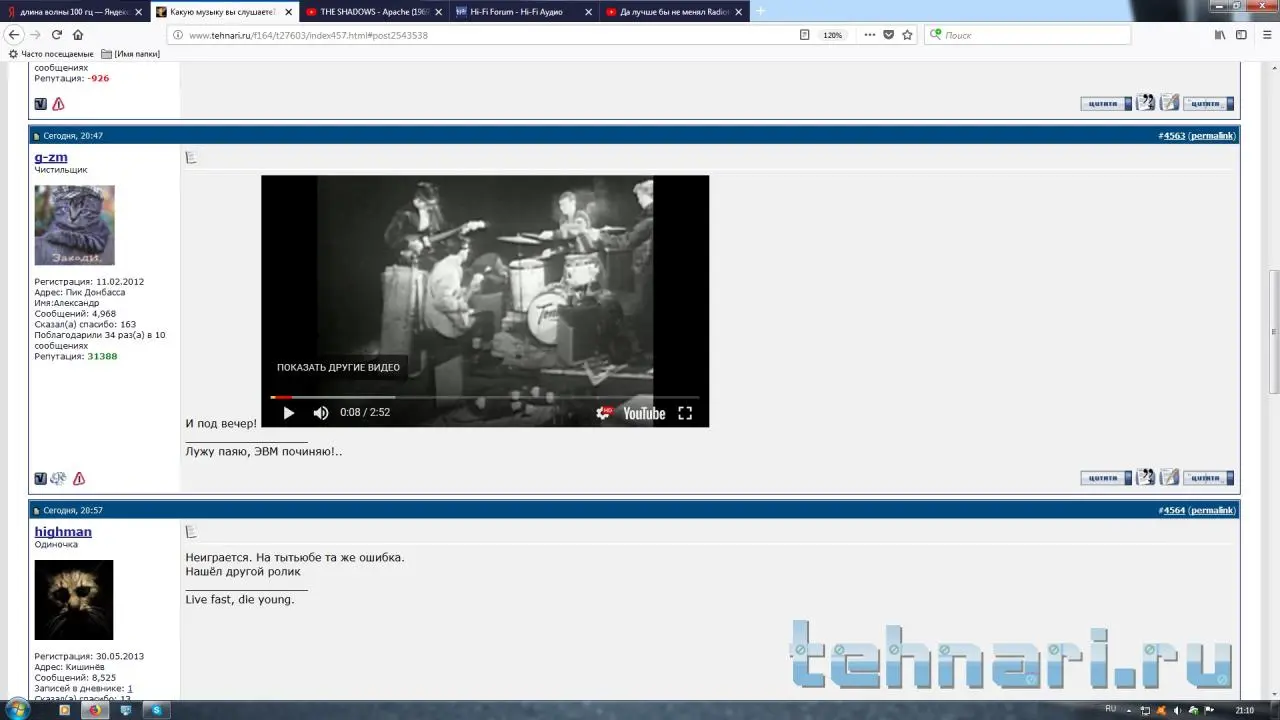This screenshot has width=1280, height=720.
Task: Toggle reader view in address bar
Action: pos(804,35)
